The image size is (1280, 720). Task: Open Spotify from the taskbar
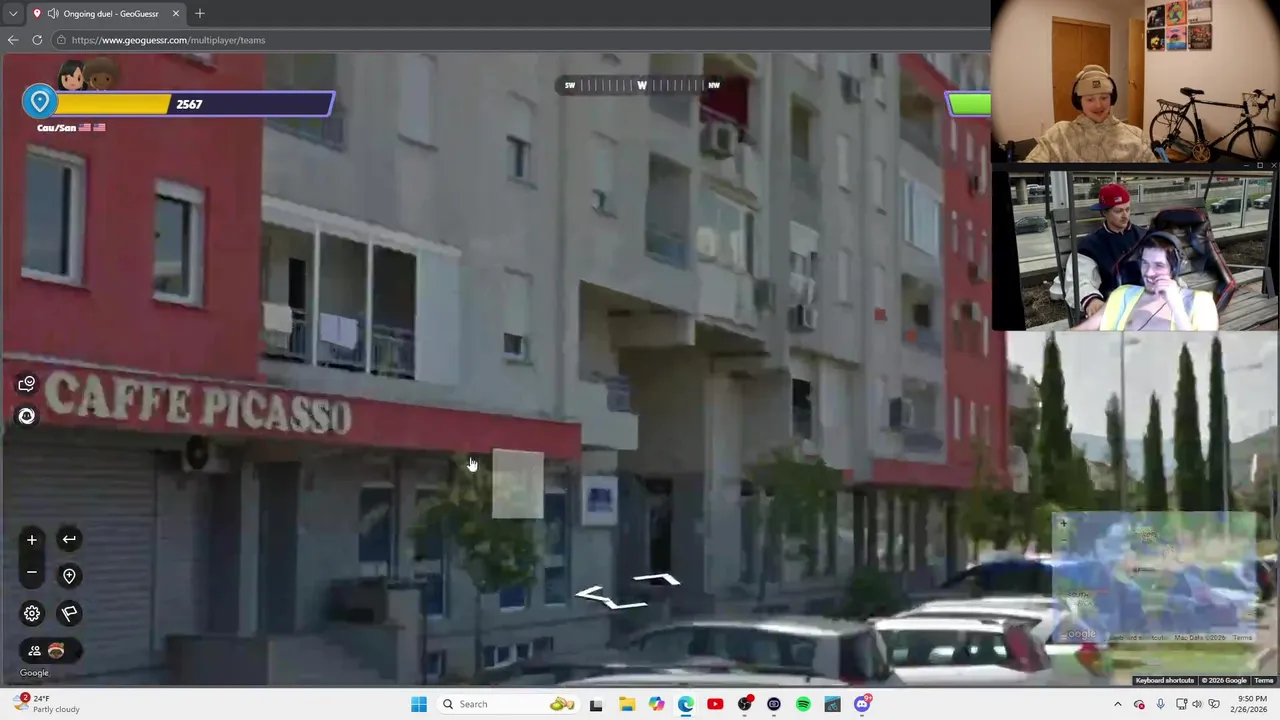[x=803, y=704]
